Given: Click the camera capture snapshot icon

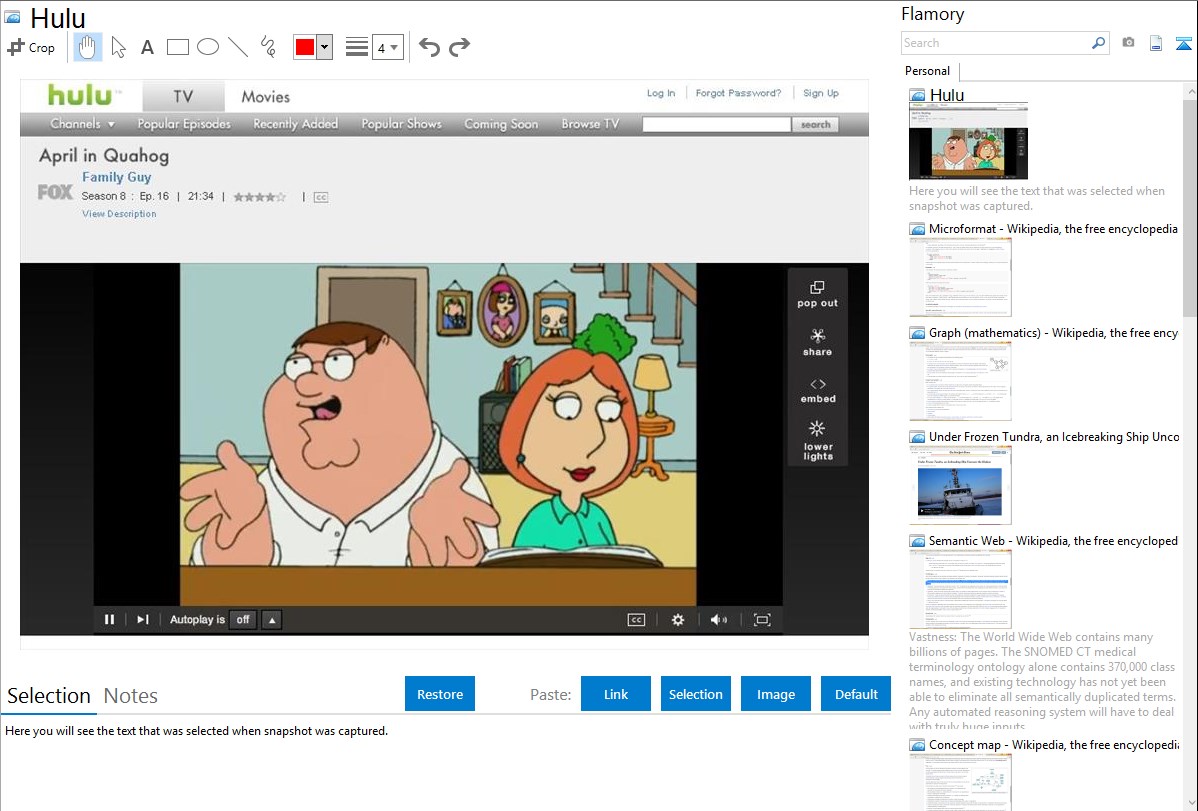Looking at the screenshot, I should pyautogui.click(x=1128, y=43).
